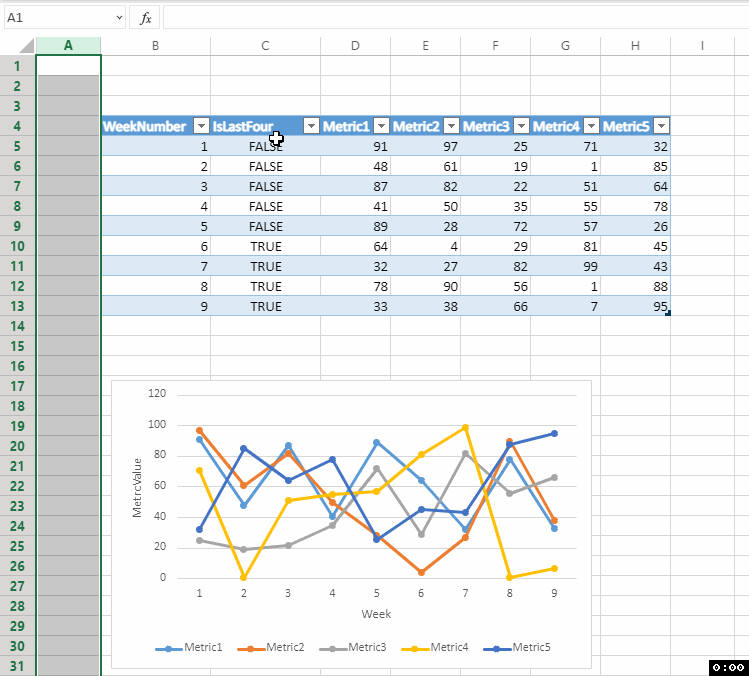Click the orange Metric2 point at week 6
This screenshot has height=676, width=749.
click(x=421, y=572)
